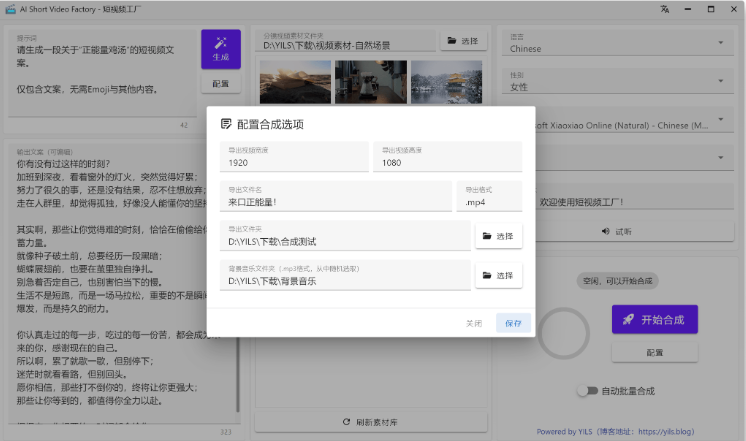The height and width of the screenshot is (441, 746).
Task: Click 关闭 to close the dialog
Action: 474,323
